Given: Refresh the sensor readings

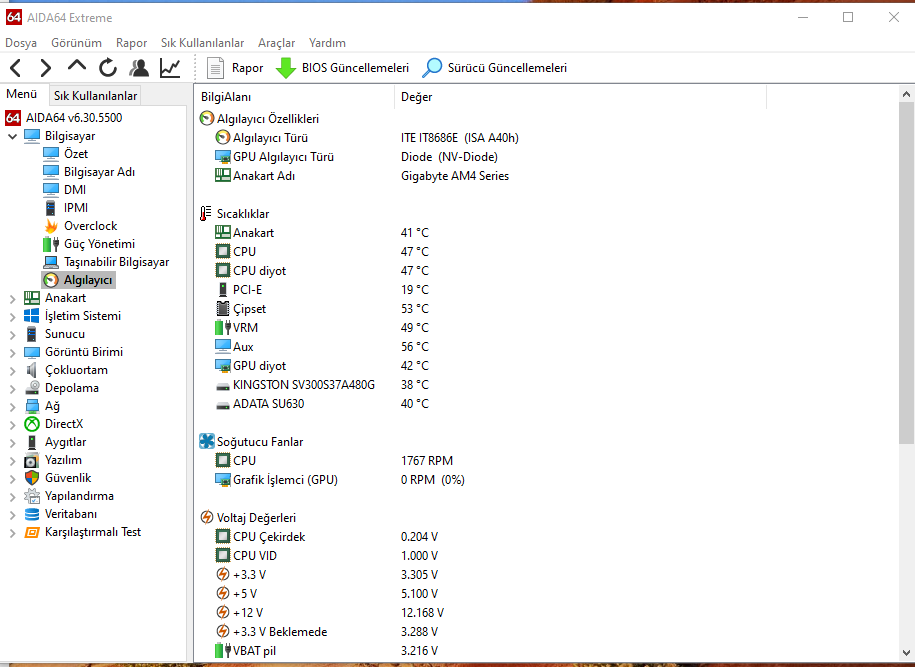Looking at the screenshot, I should (108, 68).
